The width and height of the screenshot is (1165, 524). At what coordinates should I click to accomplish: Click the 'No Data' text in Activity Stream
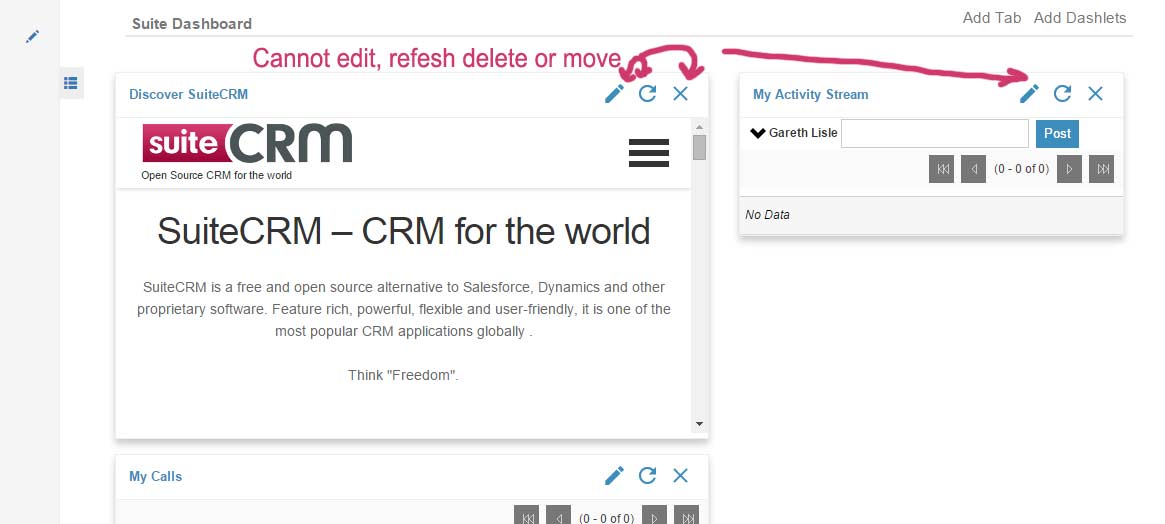(768, 215)
